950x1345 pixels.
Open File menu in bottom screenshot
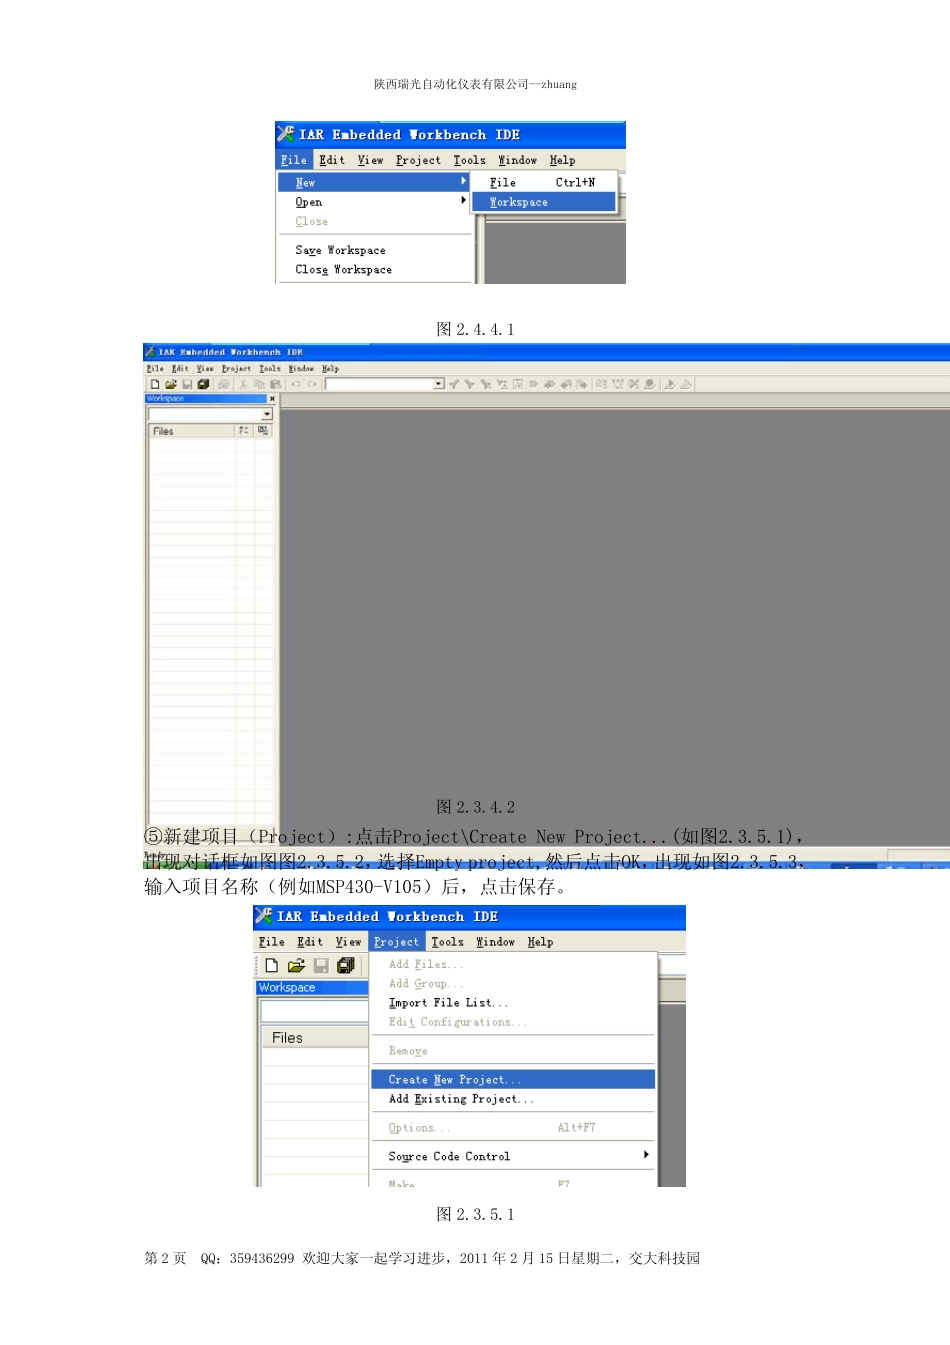tap(272, 942)
